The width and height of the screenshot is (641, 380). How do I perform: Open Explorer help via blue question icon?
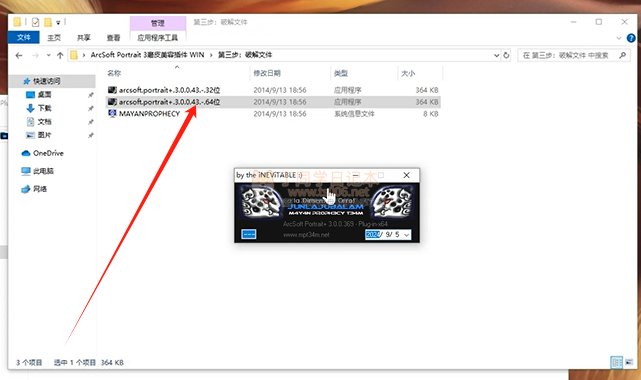(x=631, y=38)
